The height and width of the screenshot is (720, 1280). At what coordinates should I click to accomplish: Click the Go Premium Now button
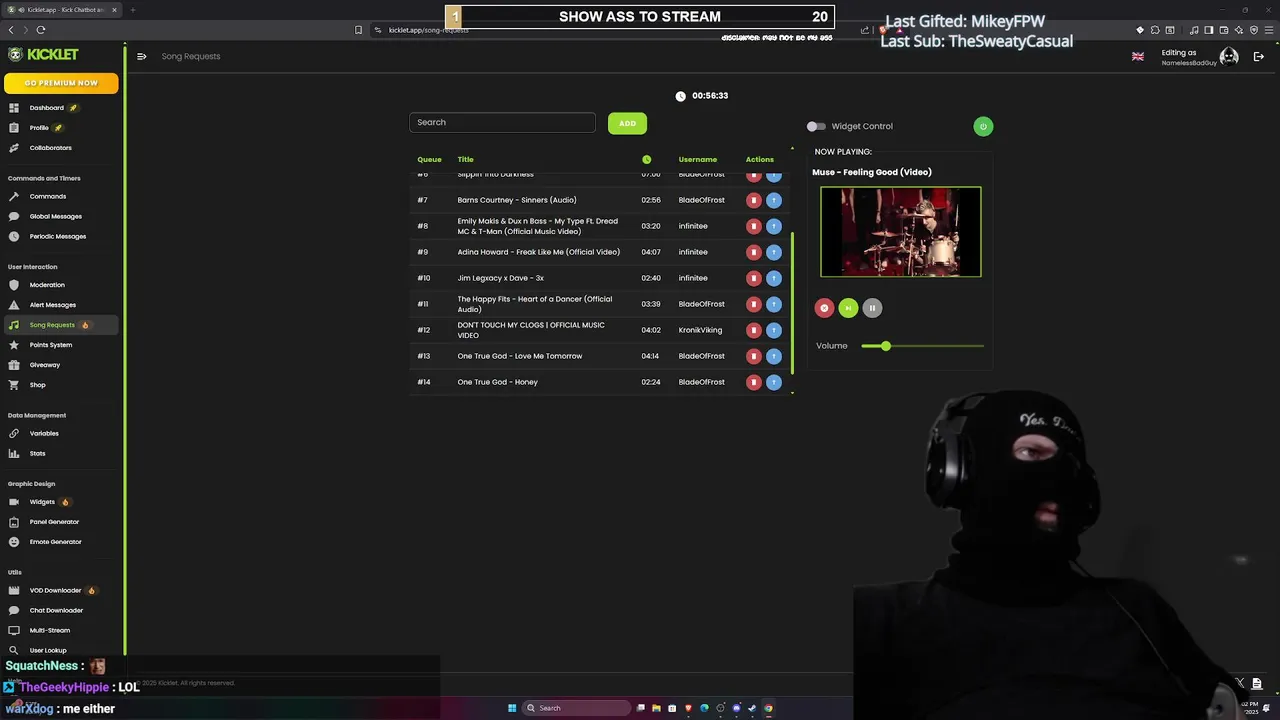point(61,83)
